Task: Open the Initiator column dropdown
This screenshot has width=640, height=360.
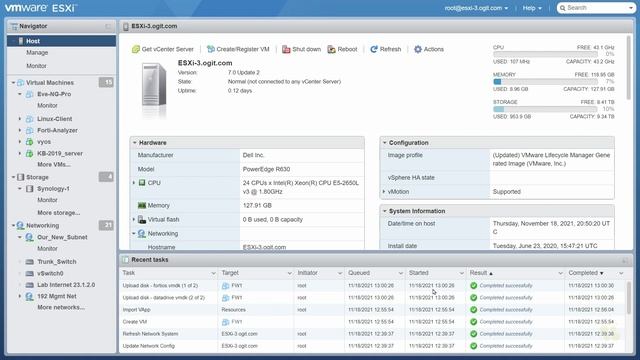Action: click(x=340, y=273)
